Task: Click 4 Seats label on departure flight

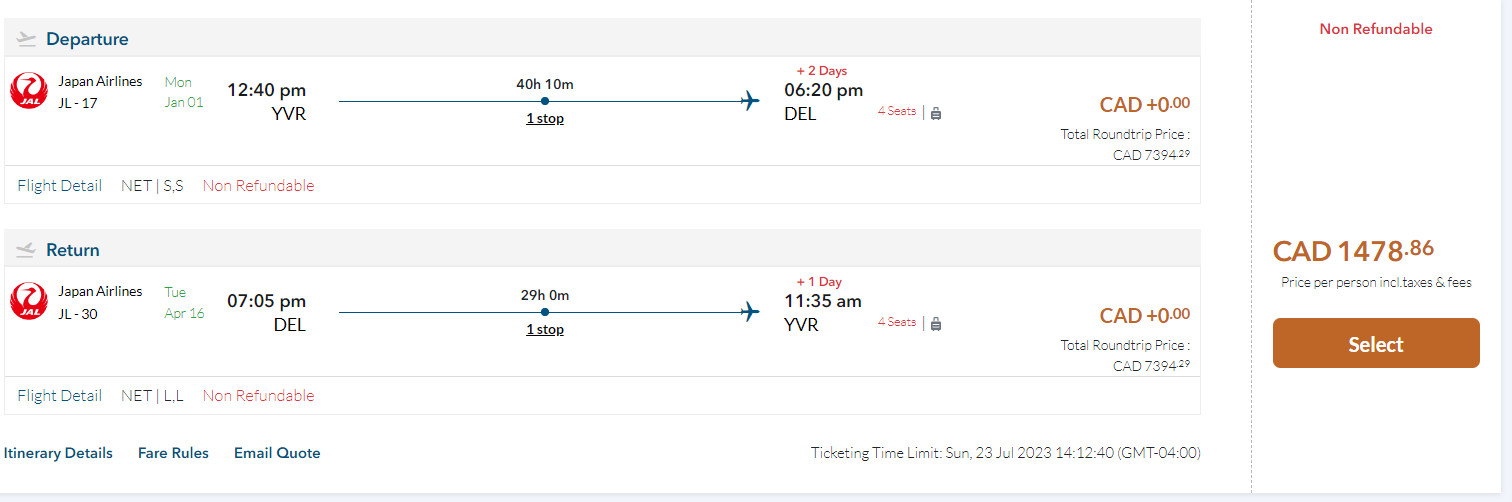Action: coord(897,111)
